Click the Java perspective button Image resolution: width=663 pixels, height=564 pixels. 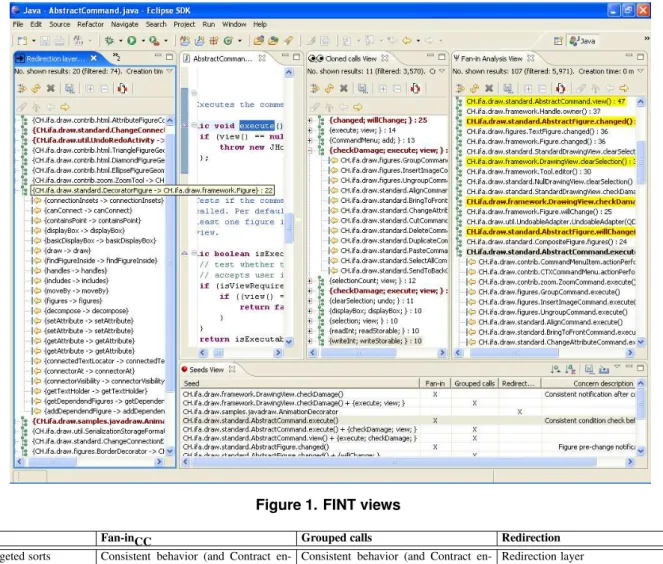[583, 41]
